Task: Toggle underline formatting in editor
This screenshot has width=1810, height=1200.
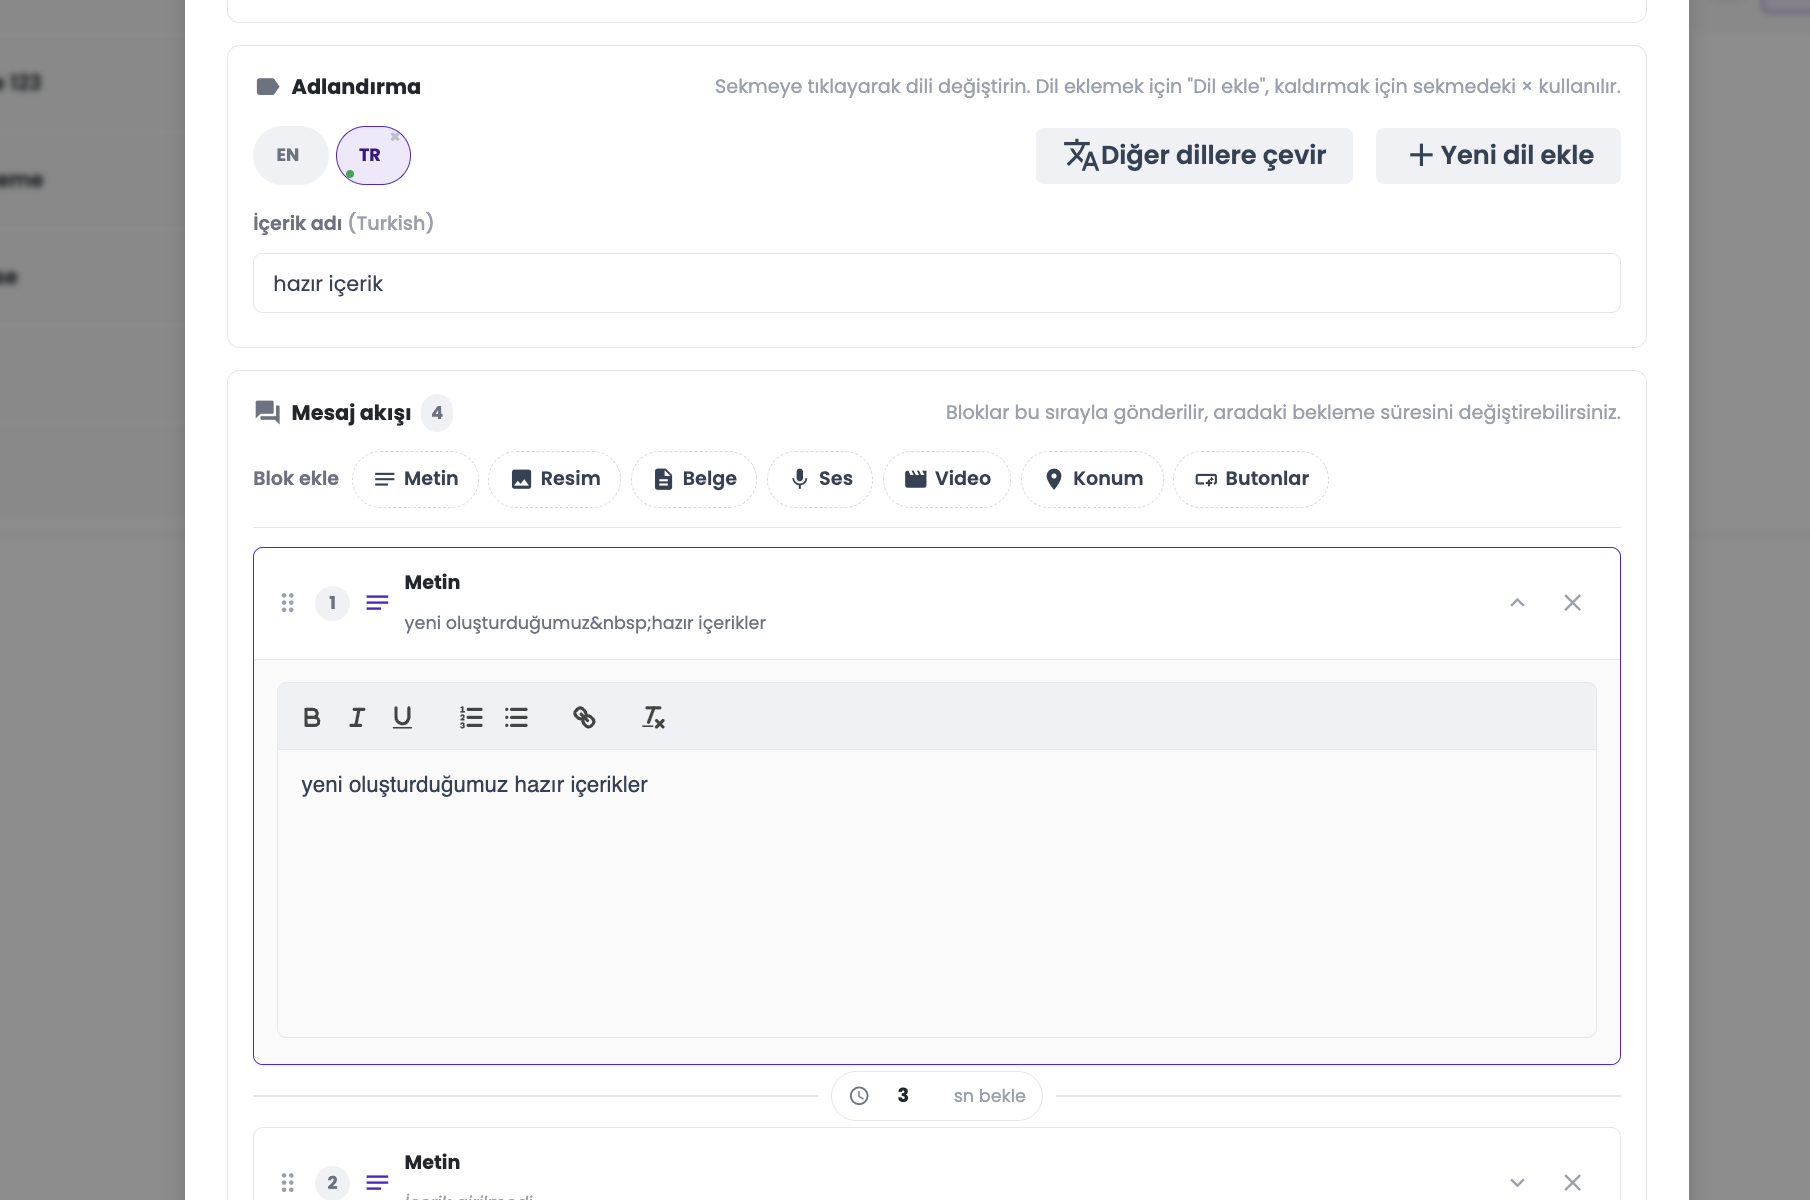Action: pos(402,717)
